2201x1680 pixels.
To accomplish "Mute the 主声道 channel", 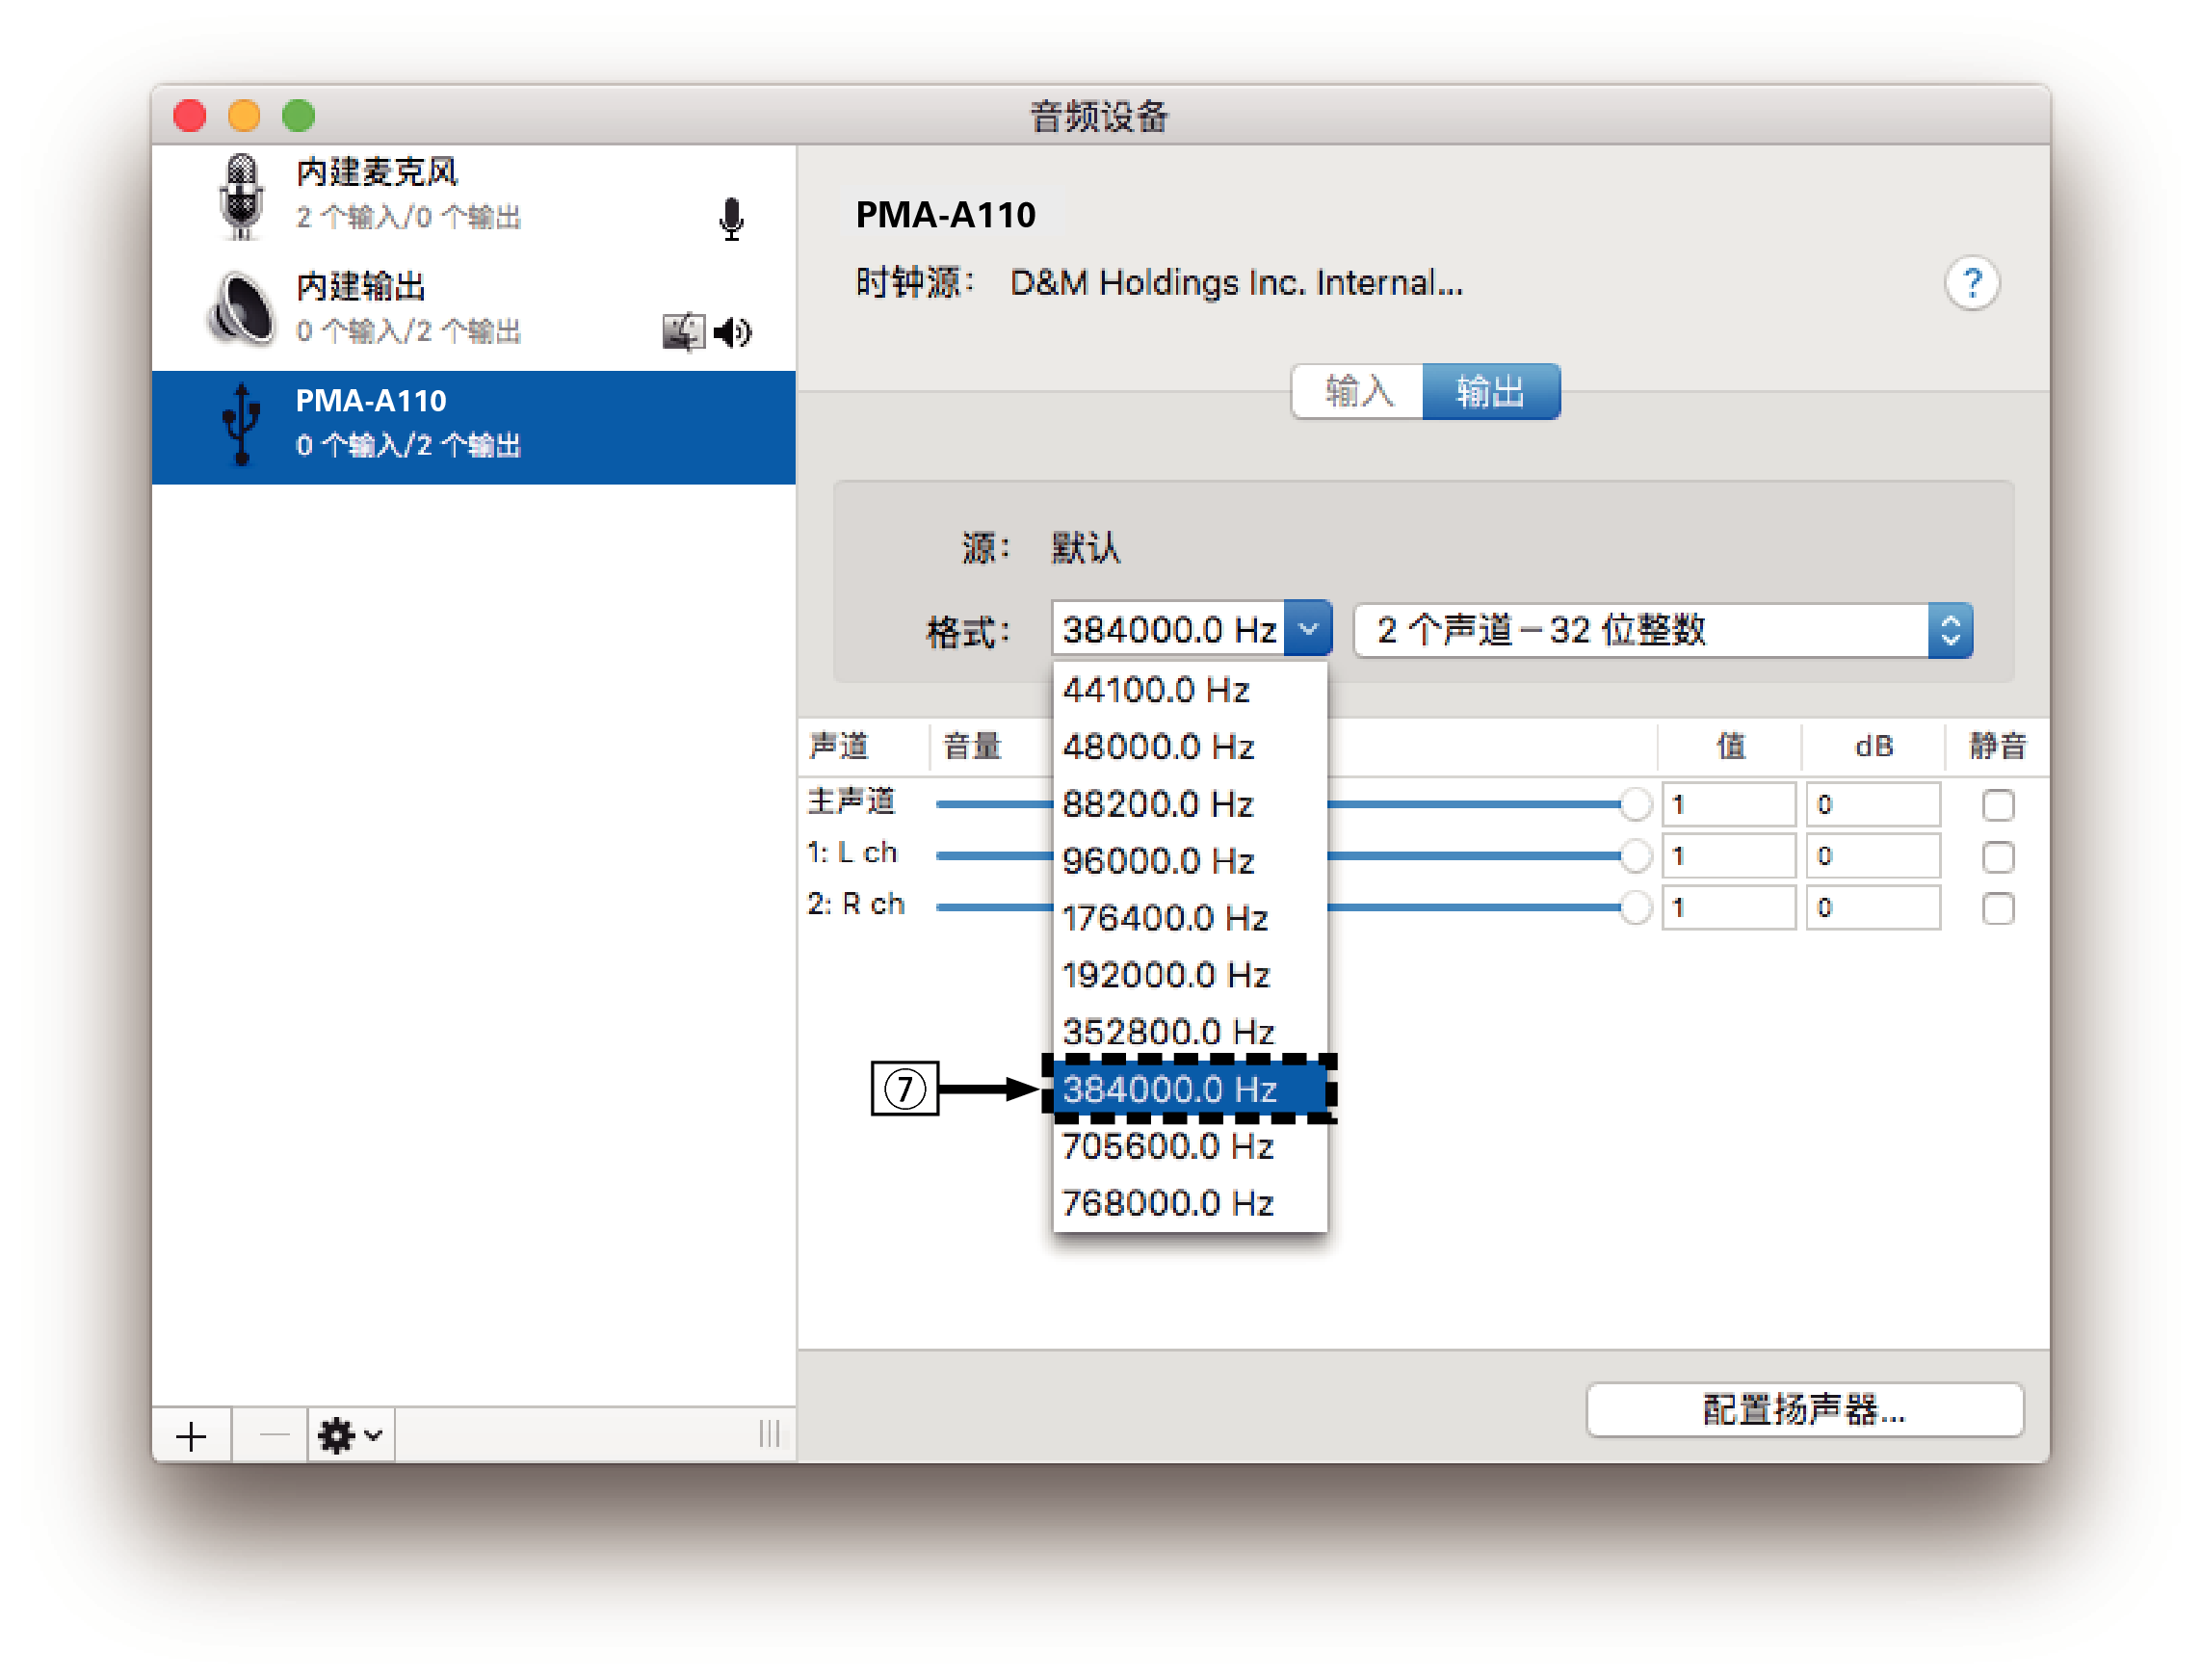I will click(1997, 803).
